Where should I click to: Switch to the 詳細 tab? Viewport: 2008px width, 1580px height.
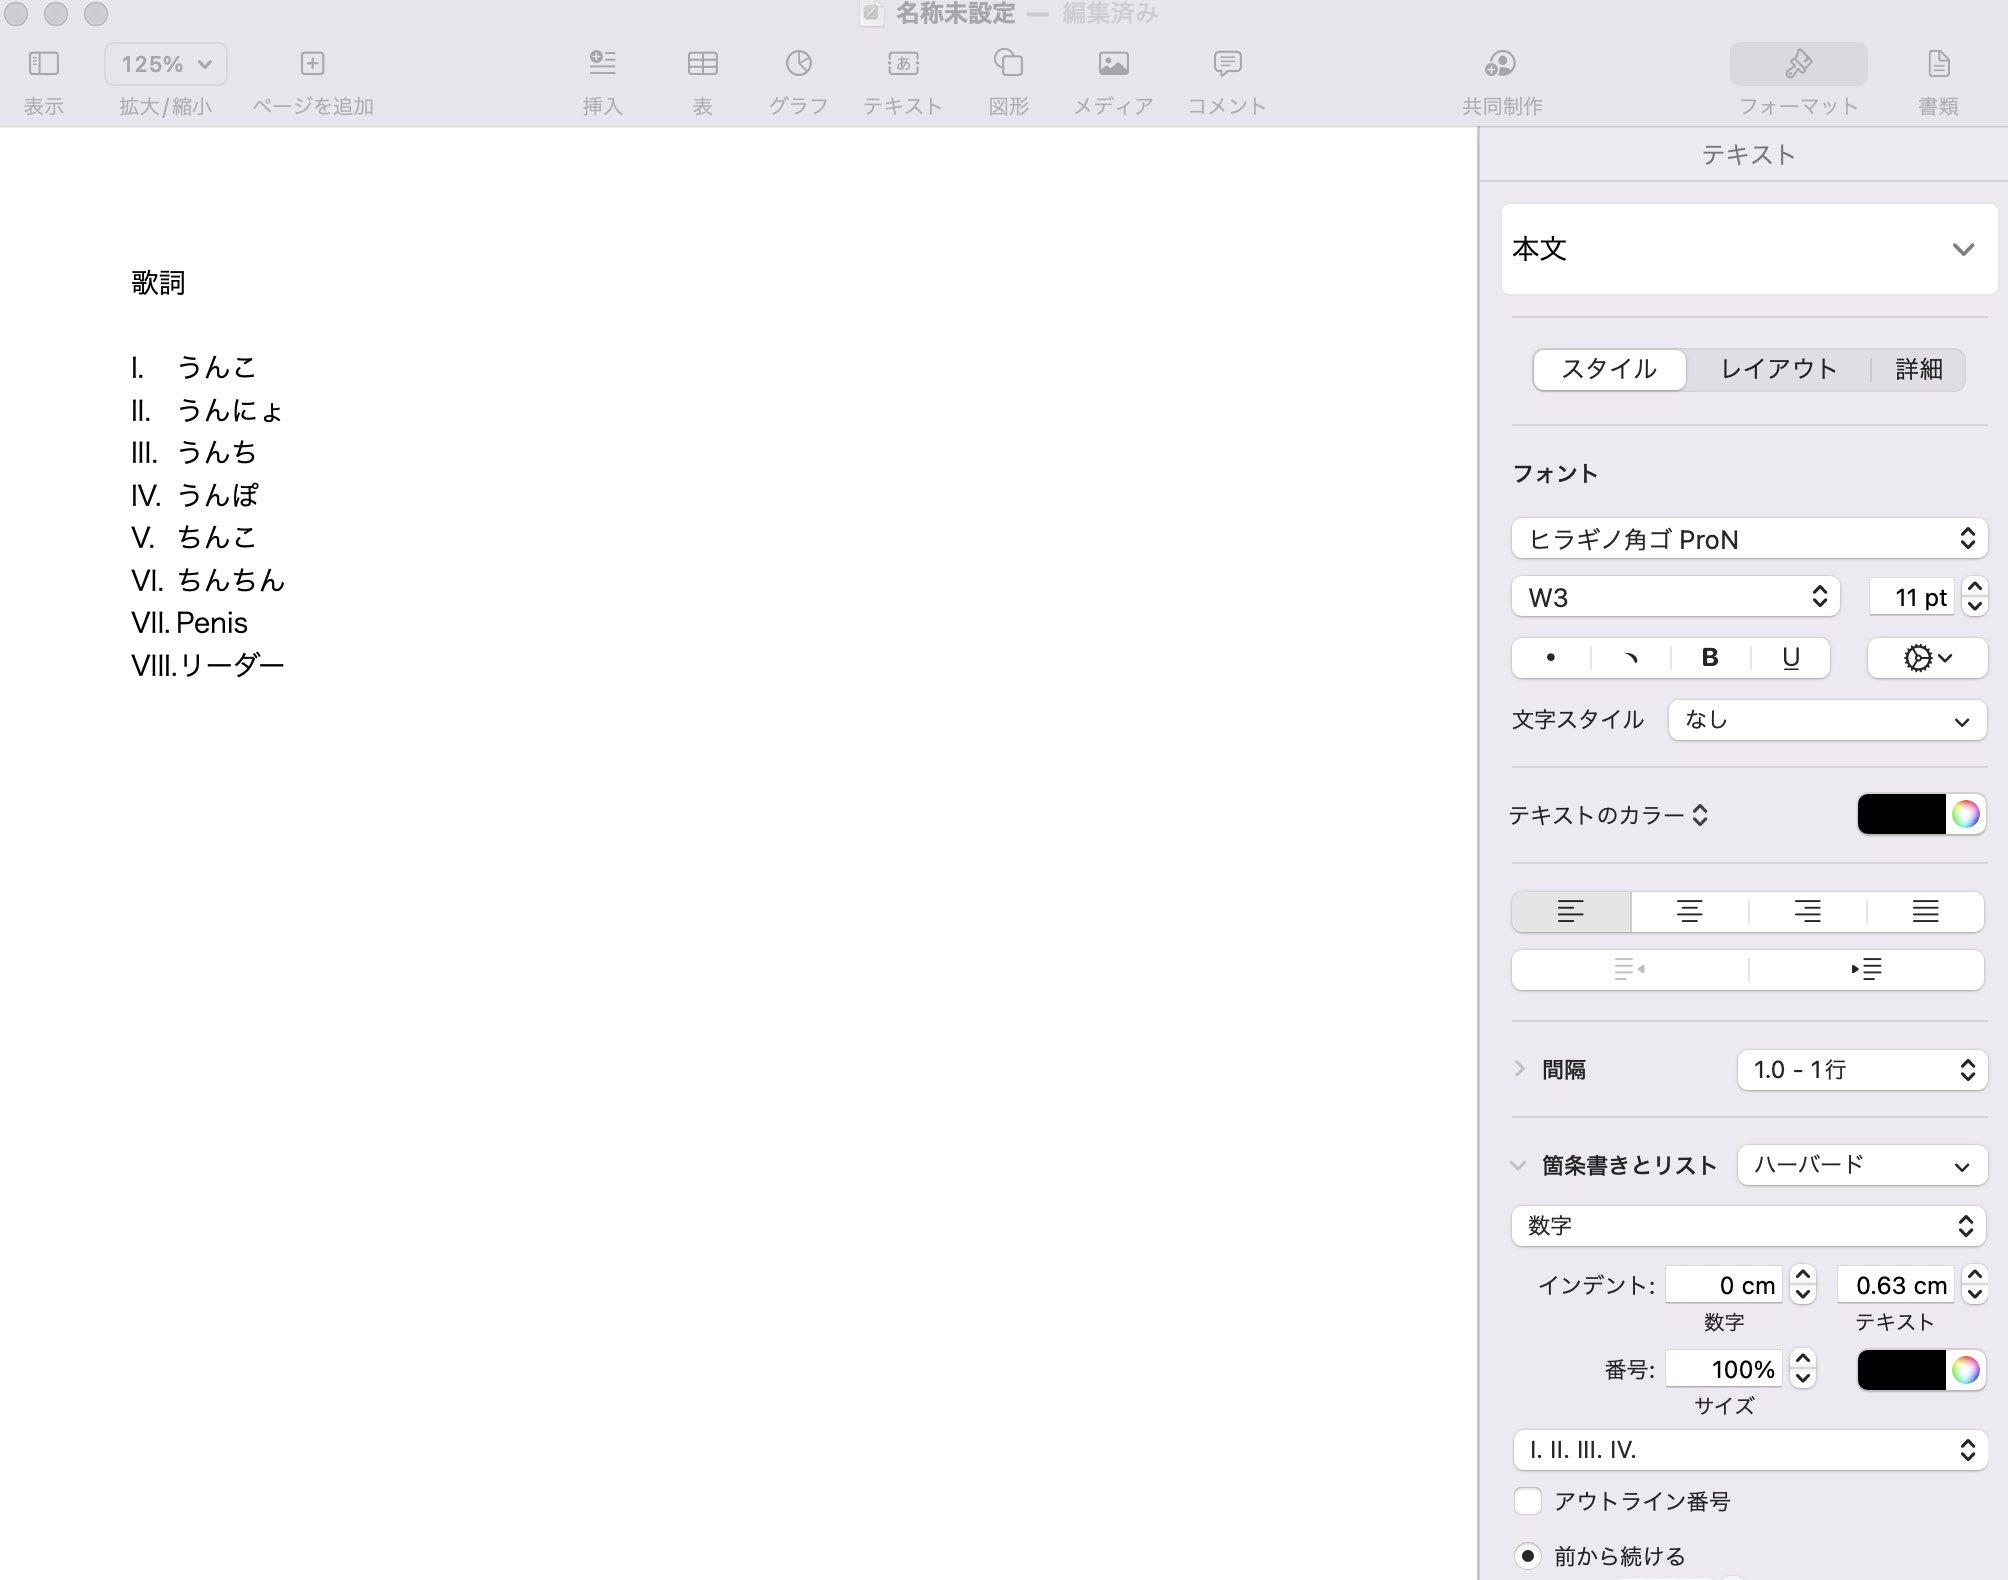1918,369
